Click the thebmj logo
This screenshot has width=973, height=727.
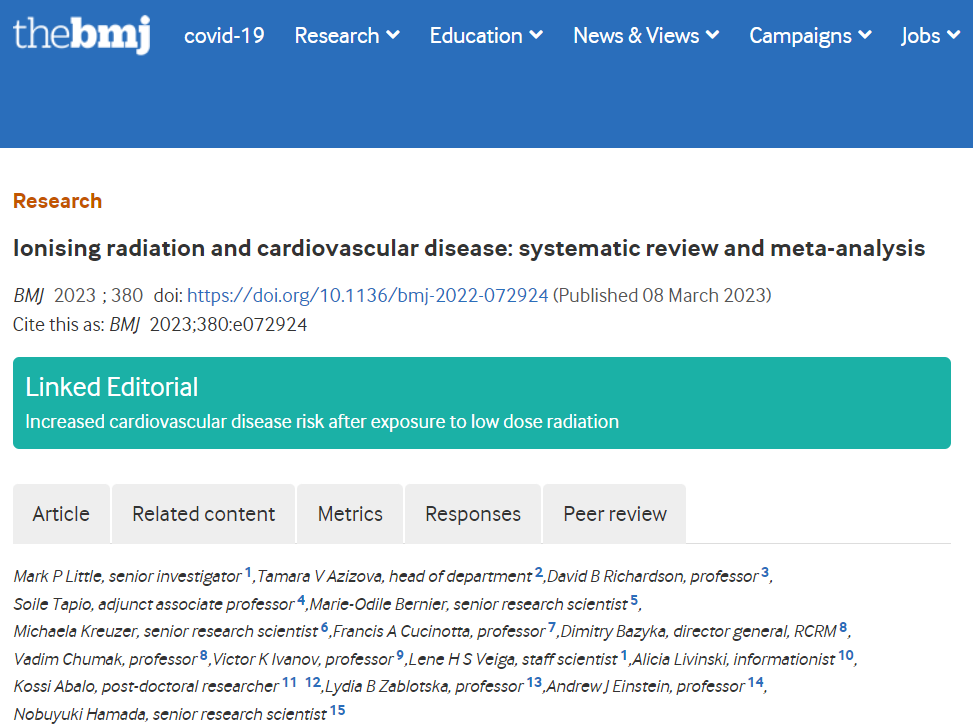[81, 35]
